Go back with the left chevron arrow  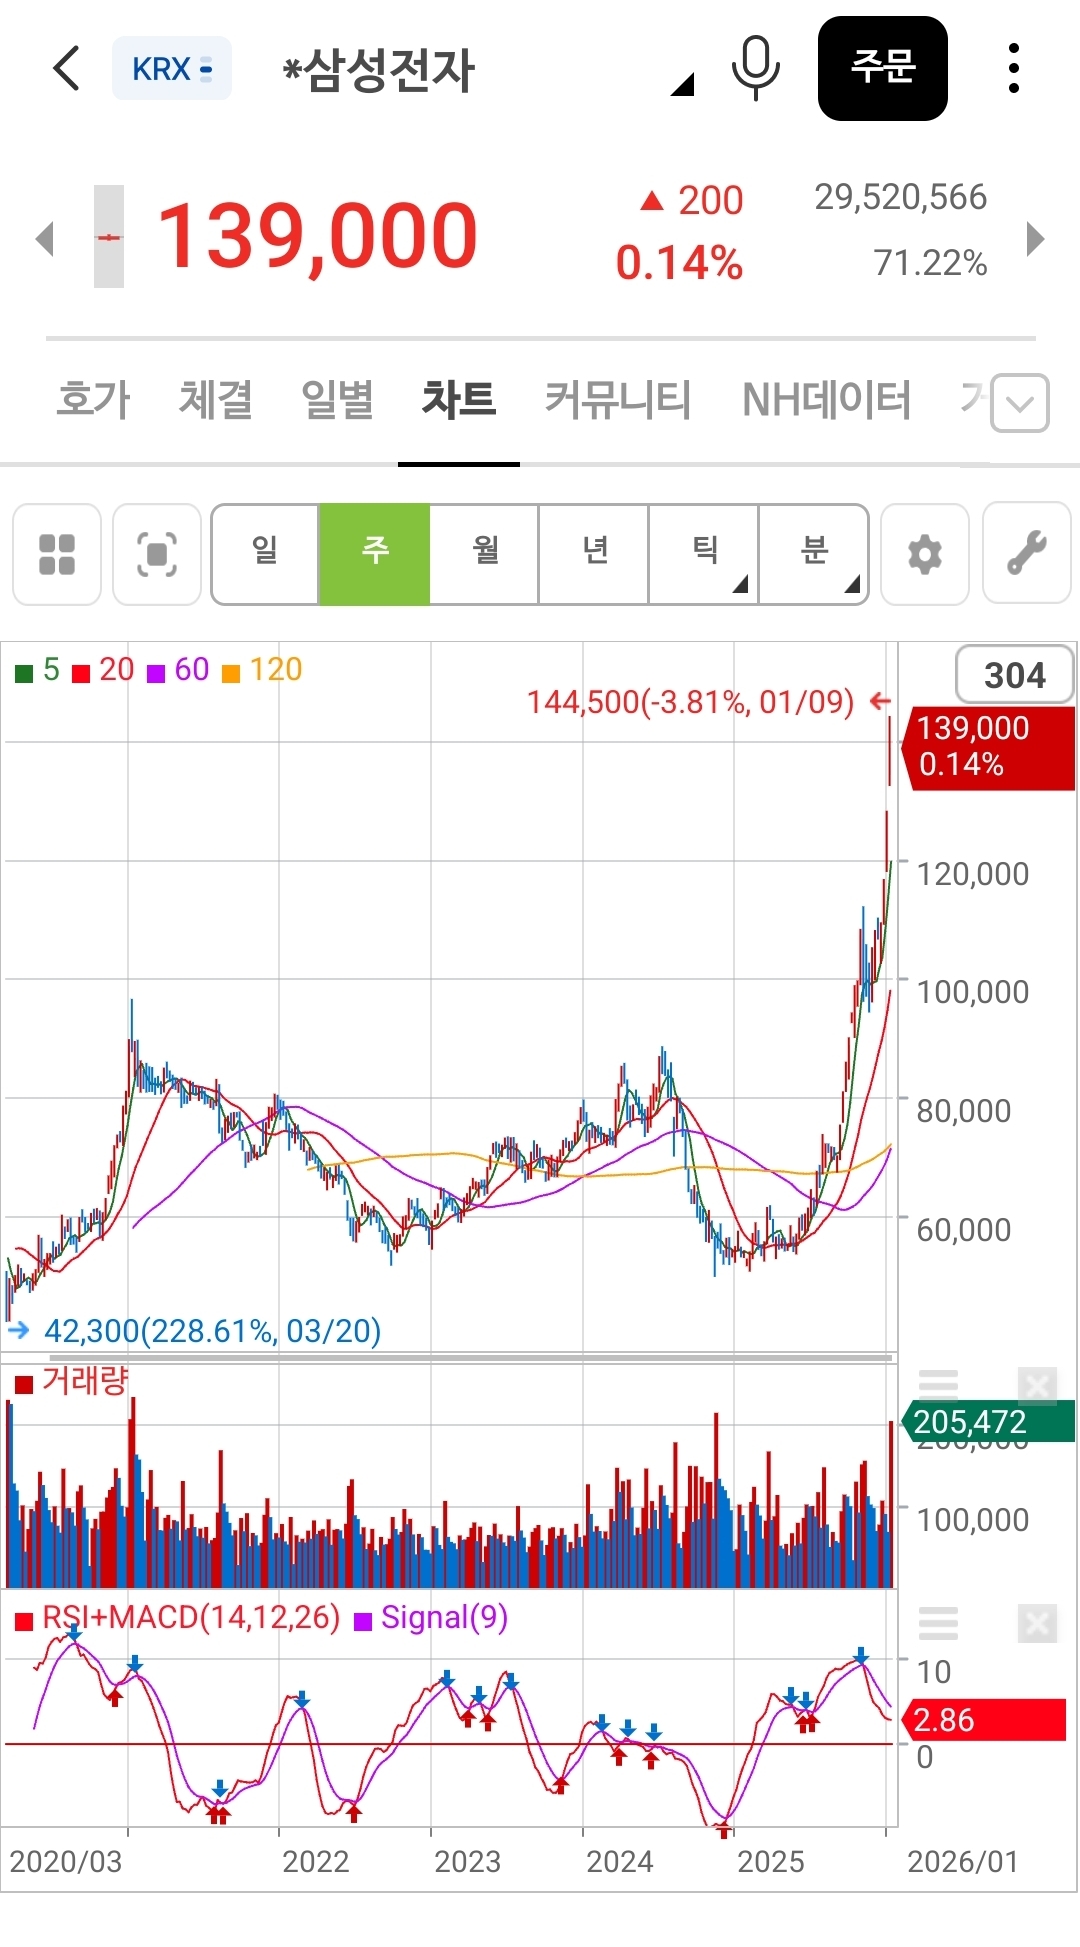[66, 68]
